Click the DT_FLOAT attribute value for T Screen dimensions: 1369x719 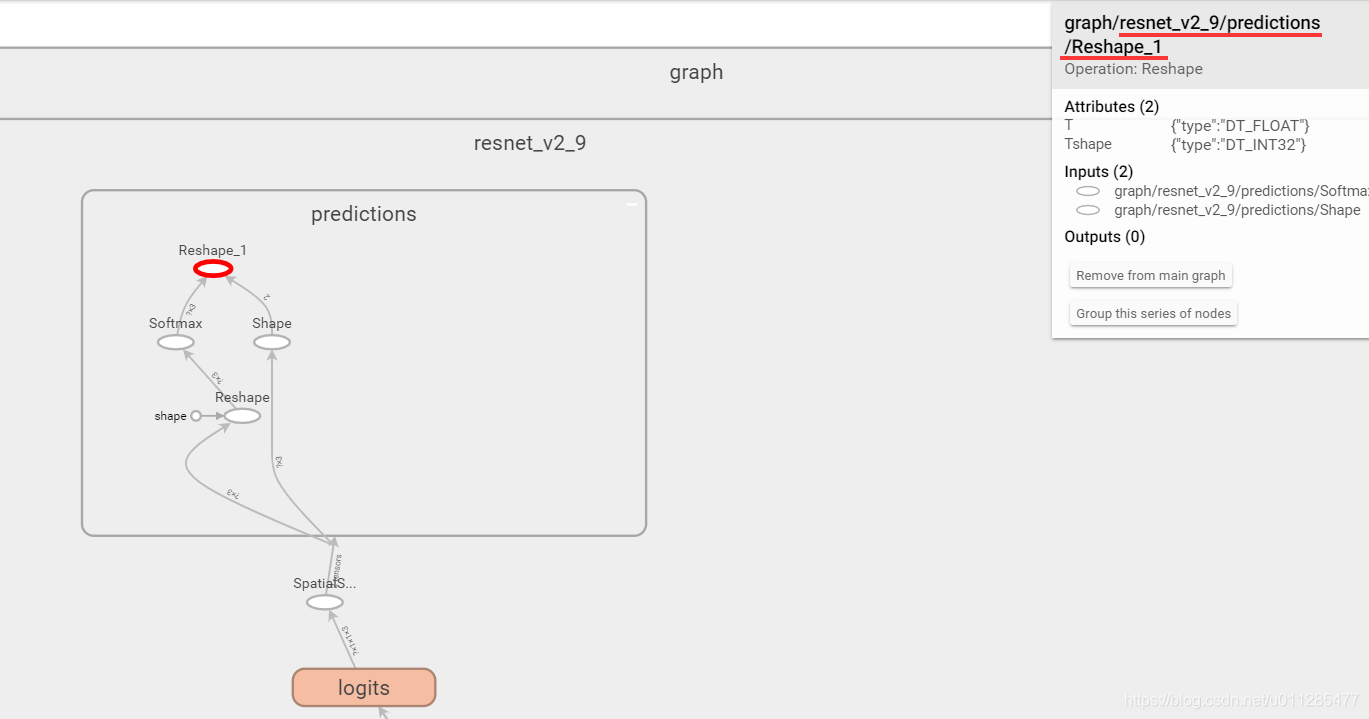[x=1240, y=125]
